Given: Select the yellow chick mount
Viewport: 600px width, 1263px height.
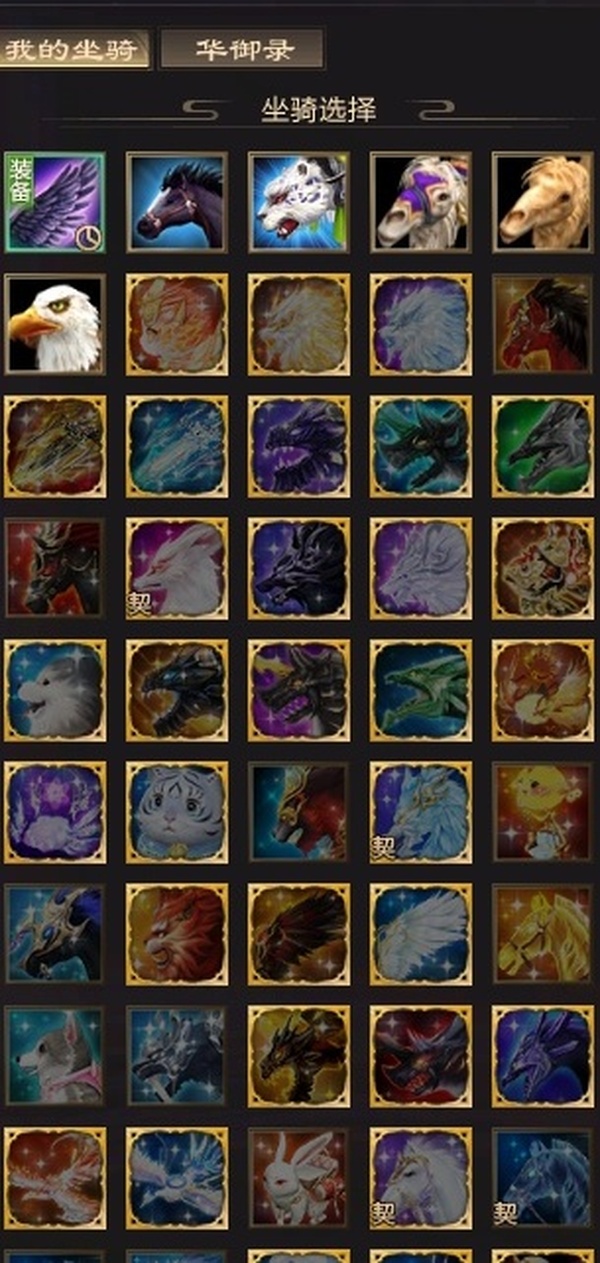Looking at the screenshot, I should pyautogui.click(x=542, y=812).
